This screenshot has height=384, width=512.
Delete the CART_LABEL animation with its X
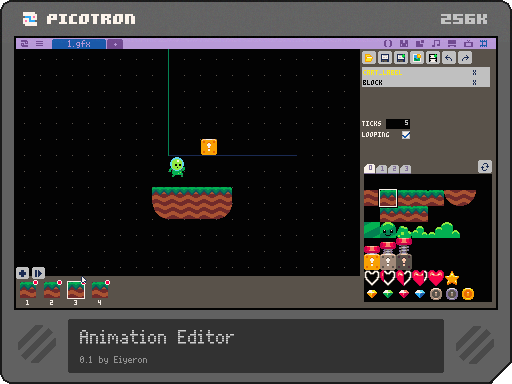coord(474,72)
